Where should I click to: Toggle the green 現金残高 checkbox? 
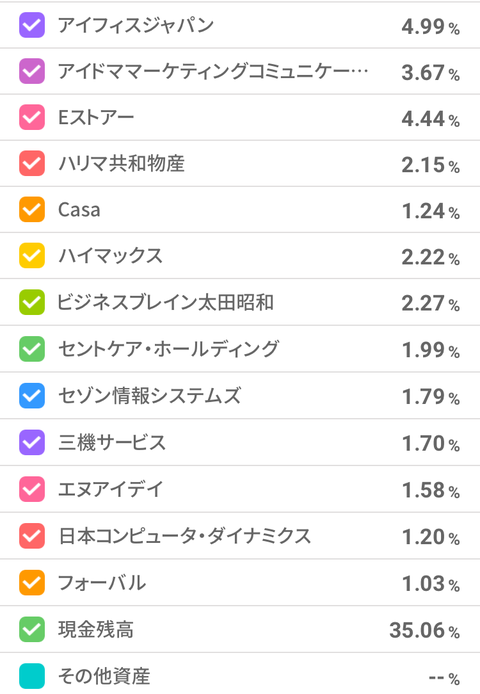32,629
